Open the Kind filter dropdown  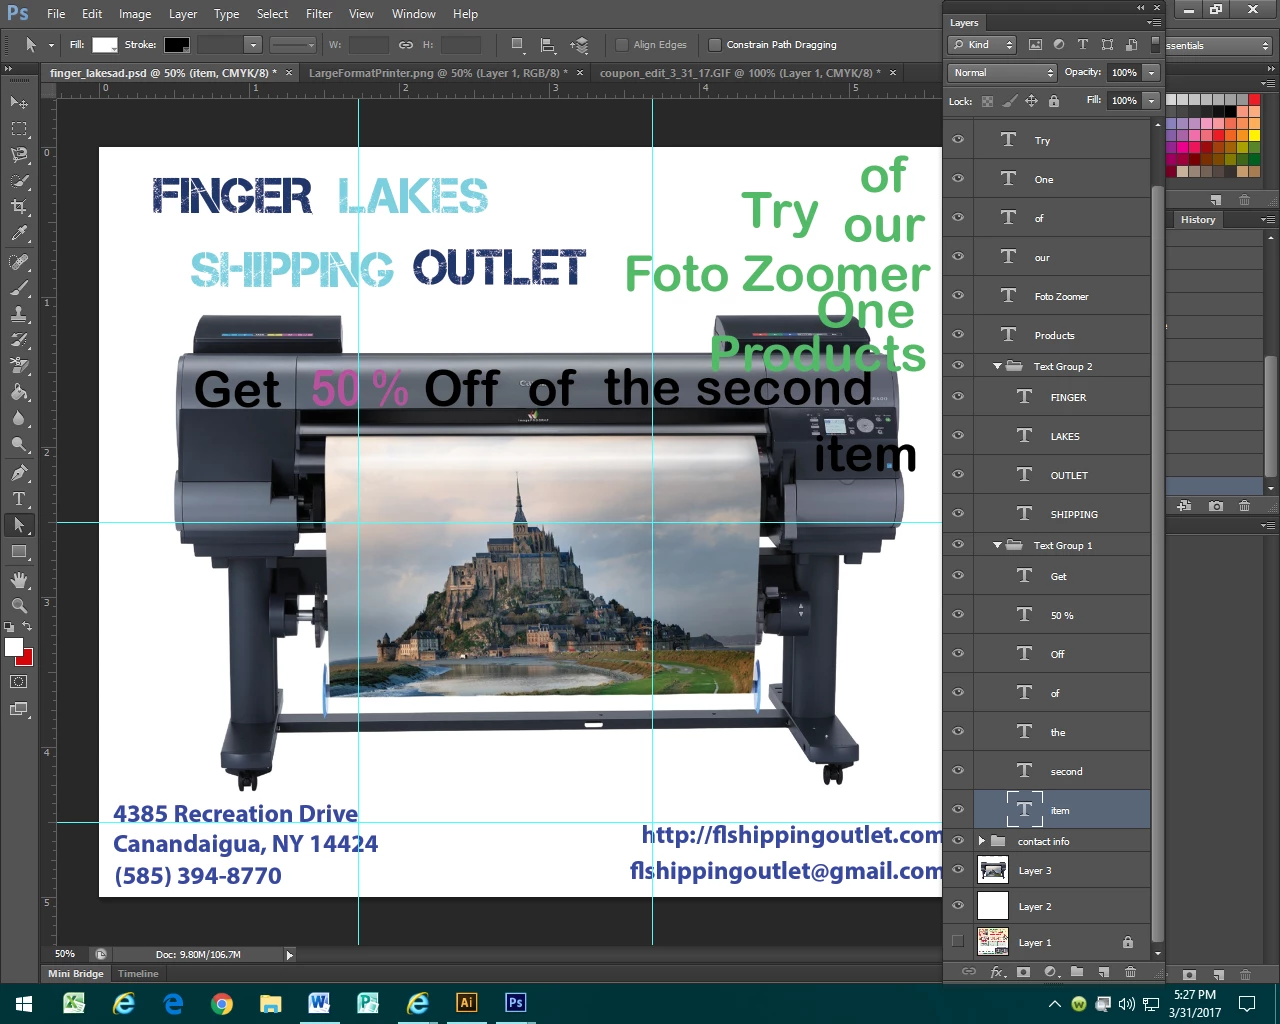click(982, 45)
